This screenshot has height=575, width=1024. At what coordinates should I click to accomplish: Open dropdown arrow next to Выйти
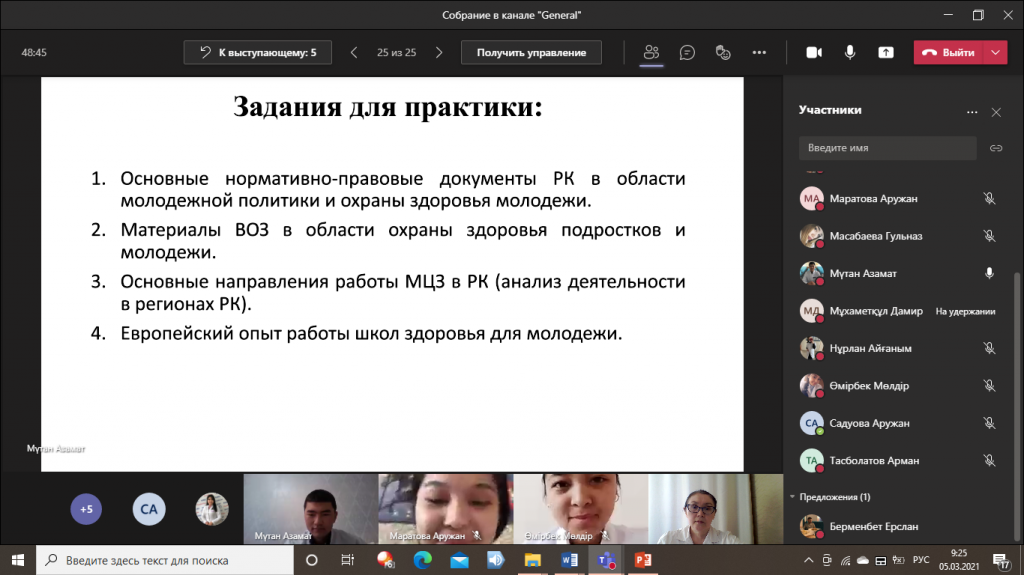tap(996, 53)
